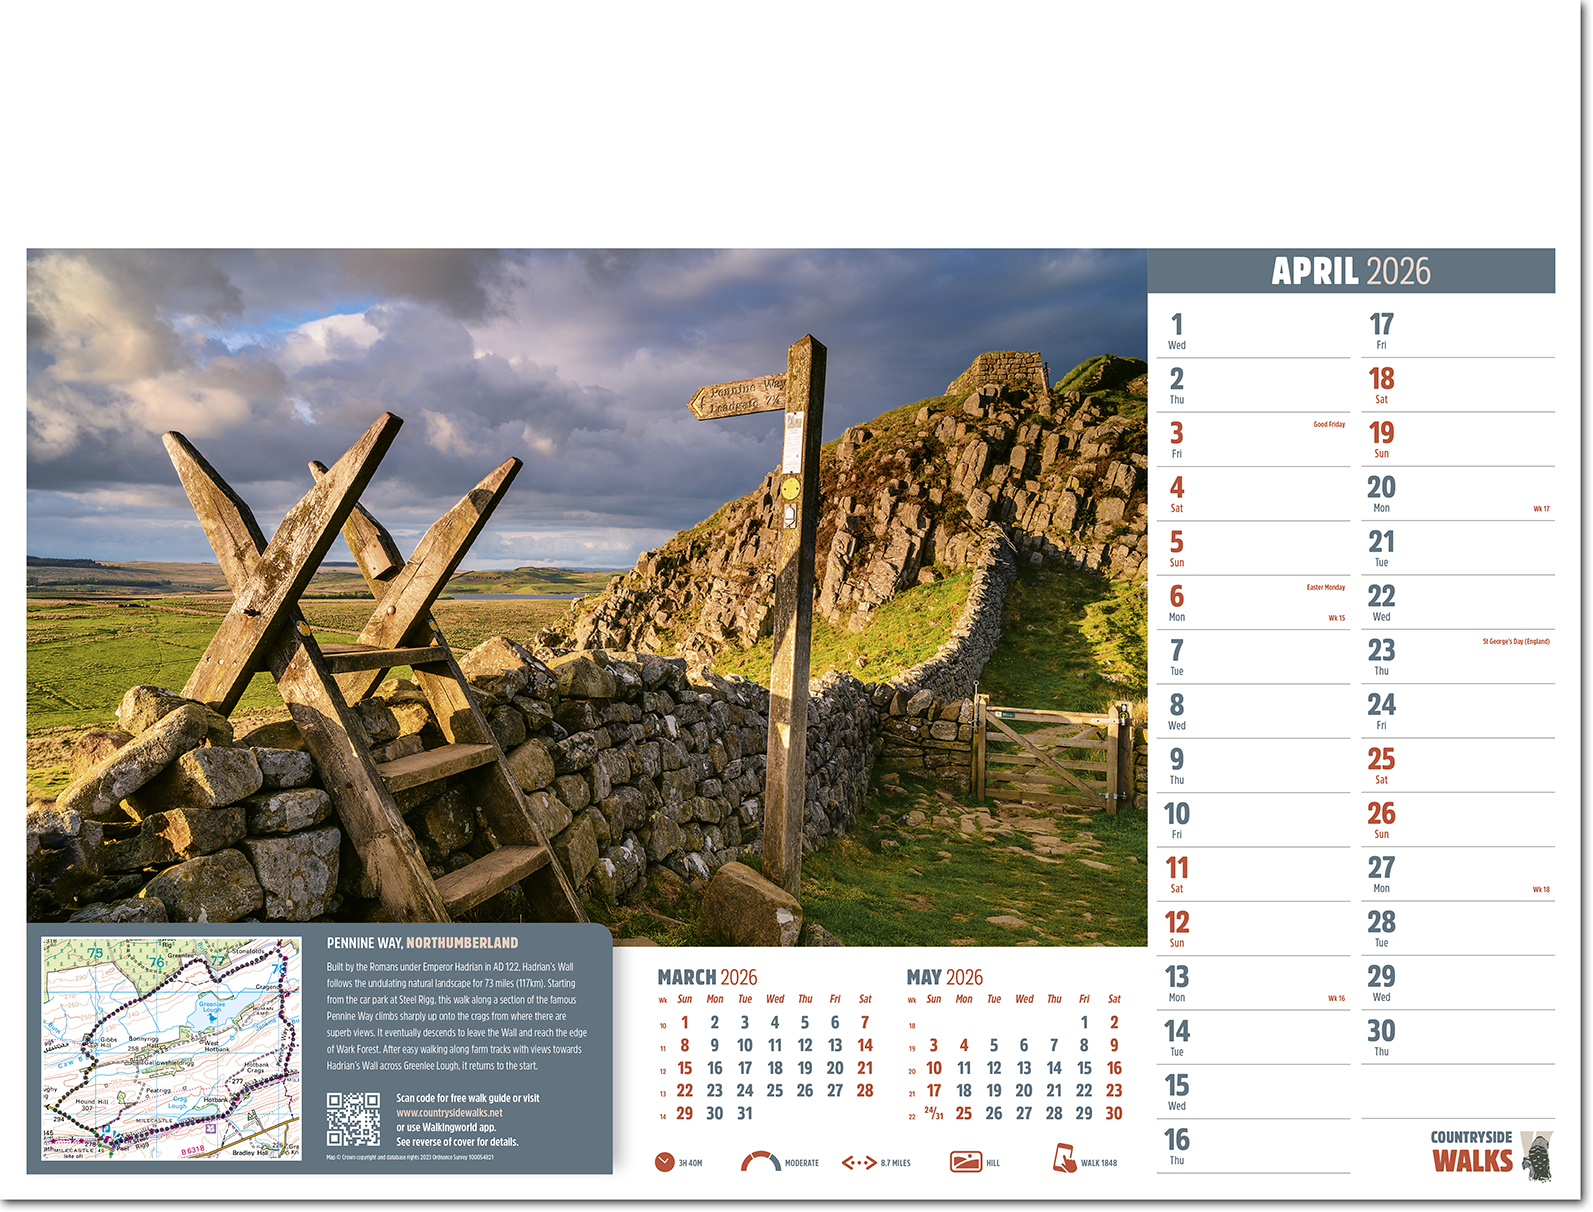Click the 'Wk 17' week label
The image size is (1593, 1212).
[1541, 509]
